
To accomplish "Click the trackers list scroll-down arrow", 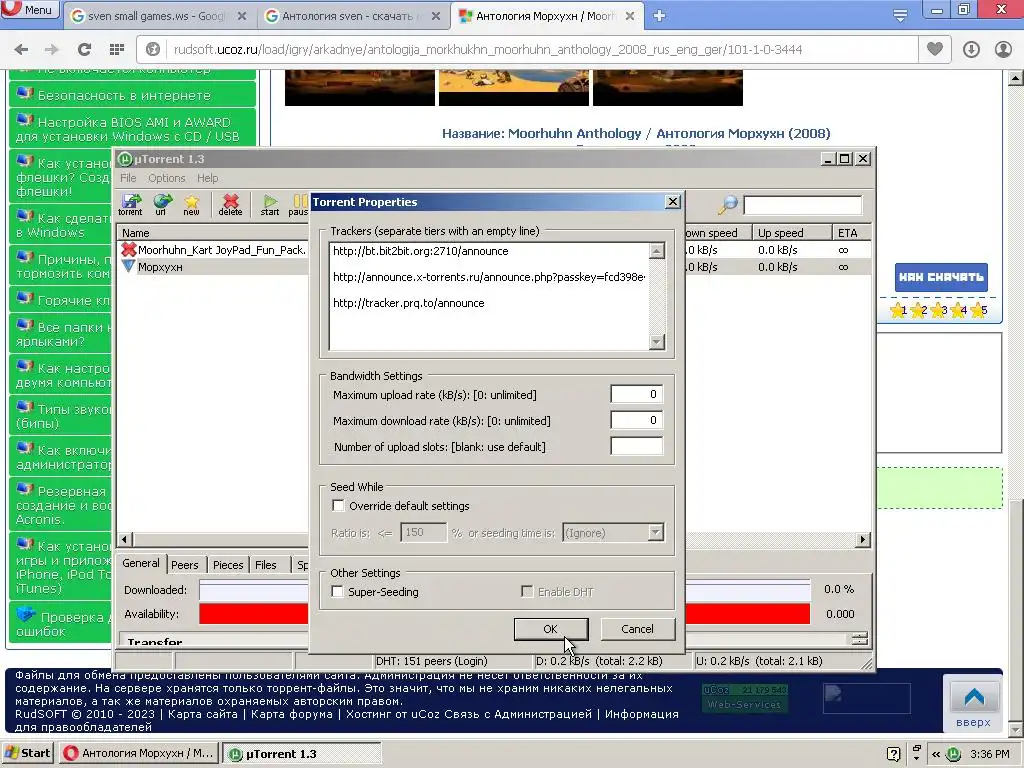I will tap(657, 342).
